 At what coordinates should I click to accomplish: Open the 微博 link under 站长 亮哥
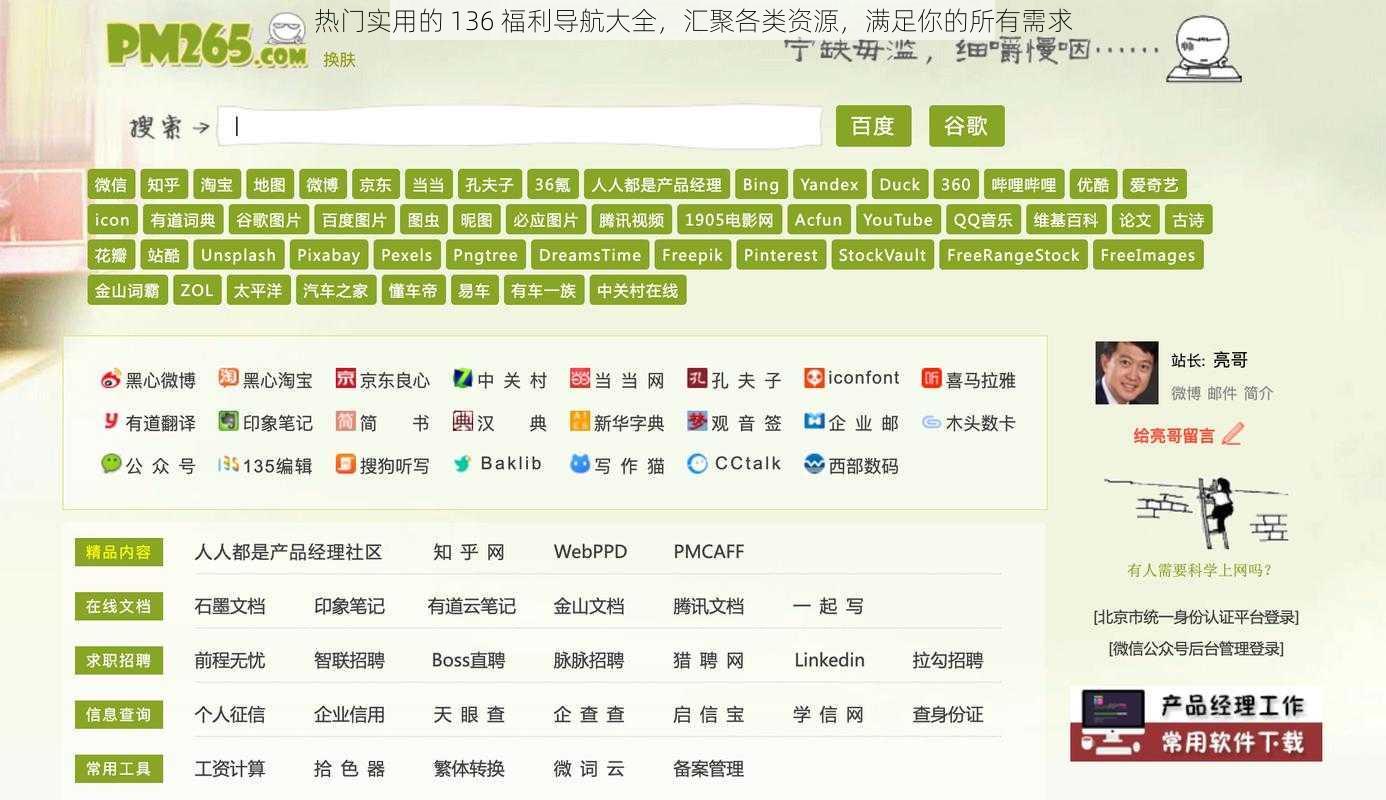point(1186,394)
